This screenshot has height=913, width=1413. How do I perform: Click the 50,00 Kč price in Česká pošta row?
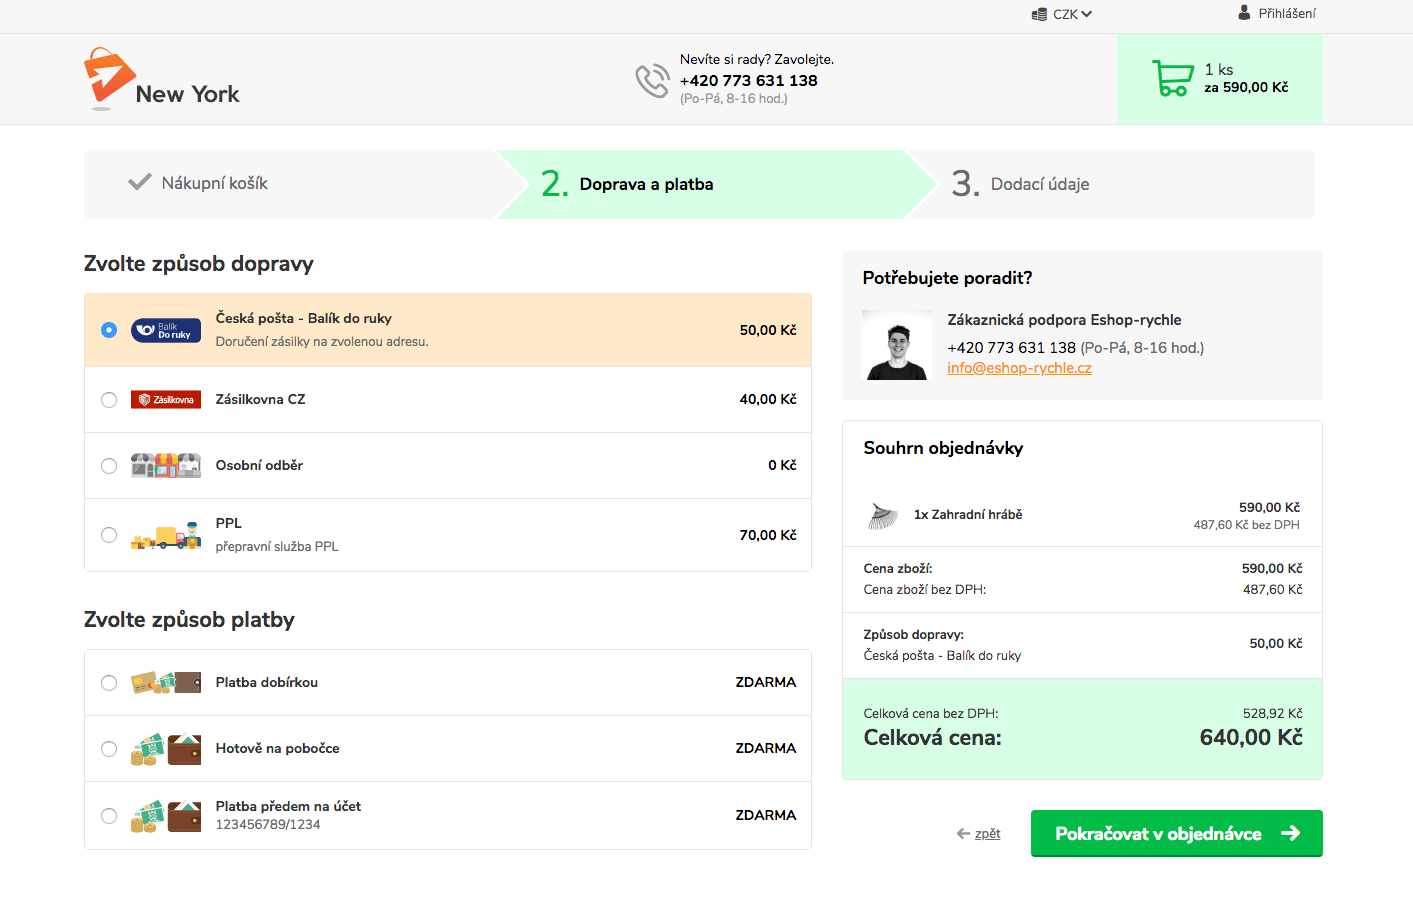click(768, 330)
